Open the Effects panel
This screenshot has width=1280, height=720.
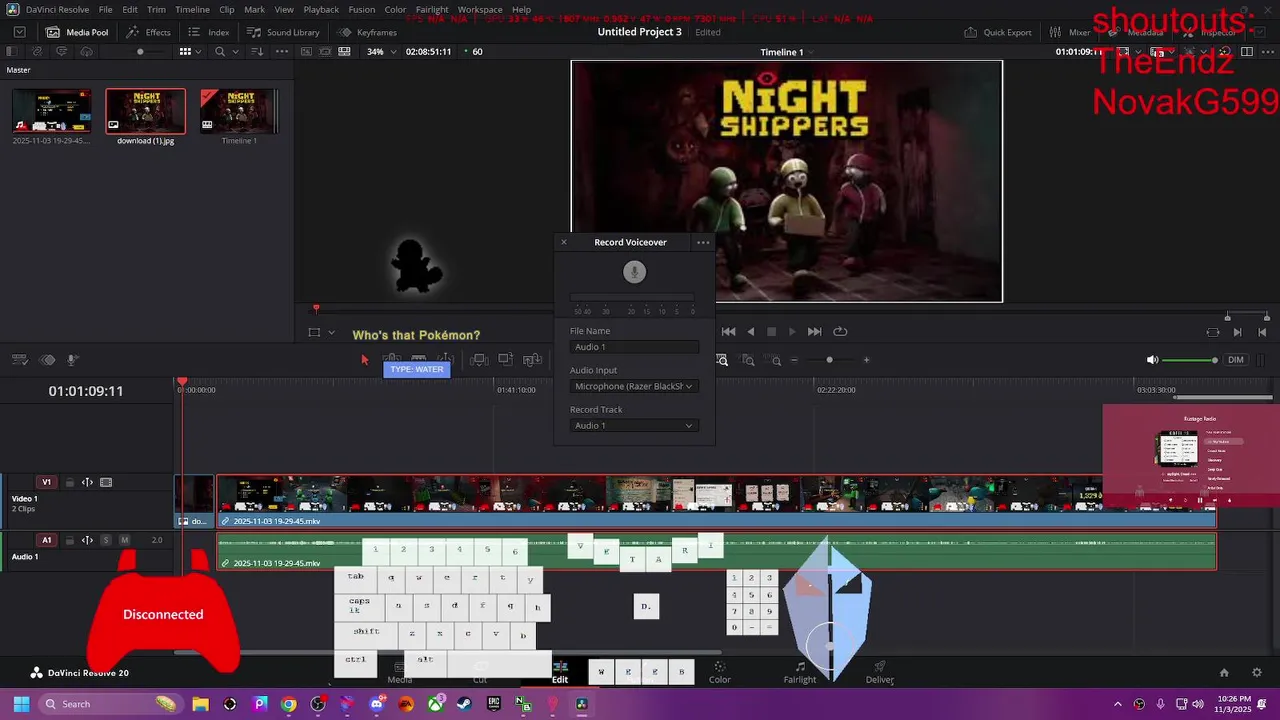pyautogui.click(x=149, y=32)
